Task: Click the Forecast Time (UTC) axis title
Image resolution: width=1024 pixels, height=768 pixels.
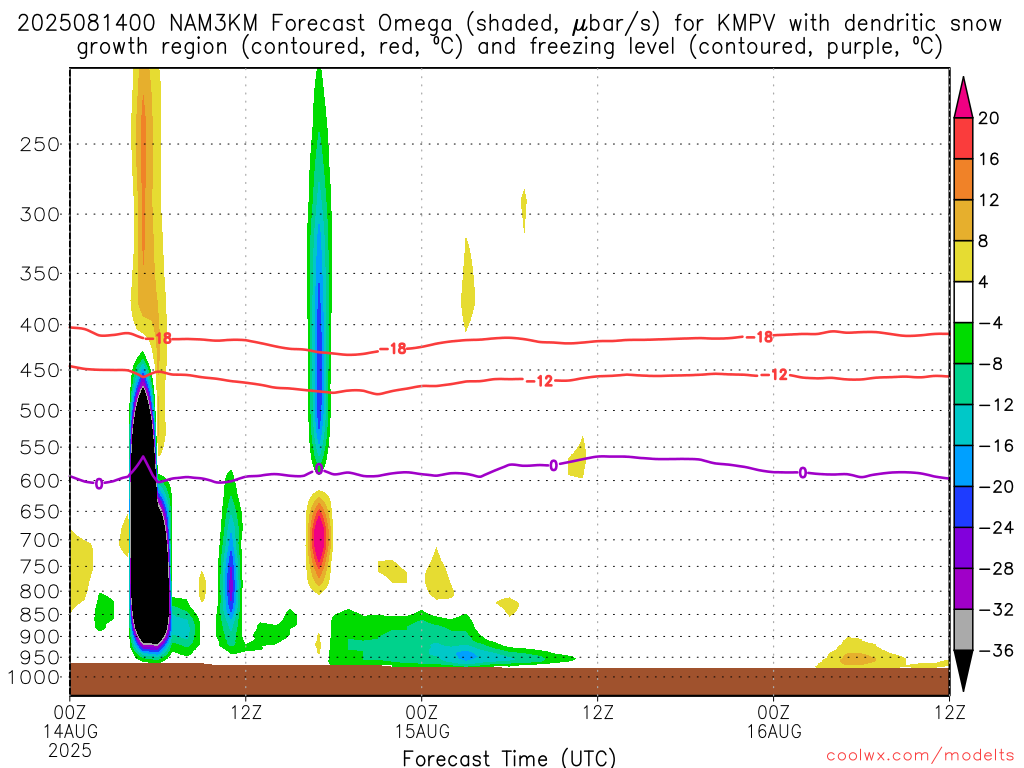Action: pos(509,758)
